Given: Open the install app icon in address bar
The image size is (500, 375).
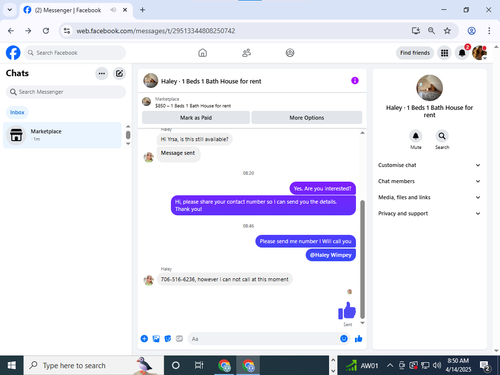Looking at the screenshot, I should pyautogui.click(x=415, y=31).
